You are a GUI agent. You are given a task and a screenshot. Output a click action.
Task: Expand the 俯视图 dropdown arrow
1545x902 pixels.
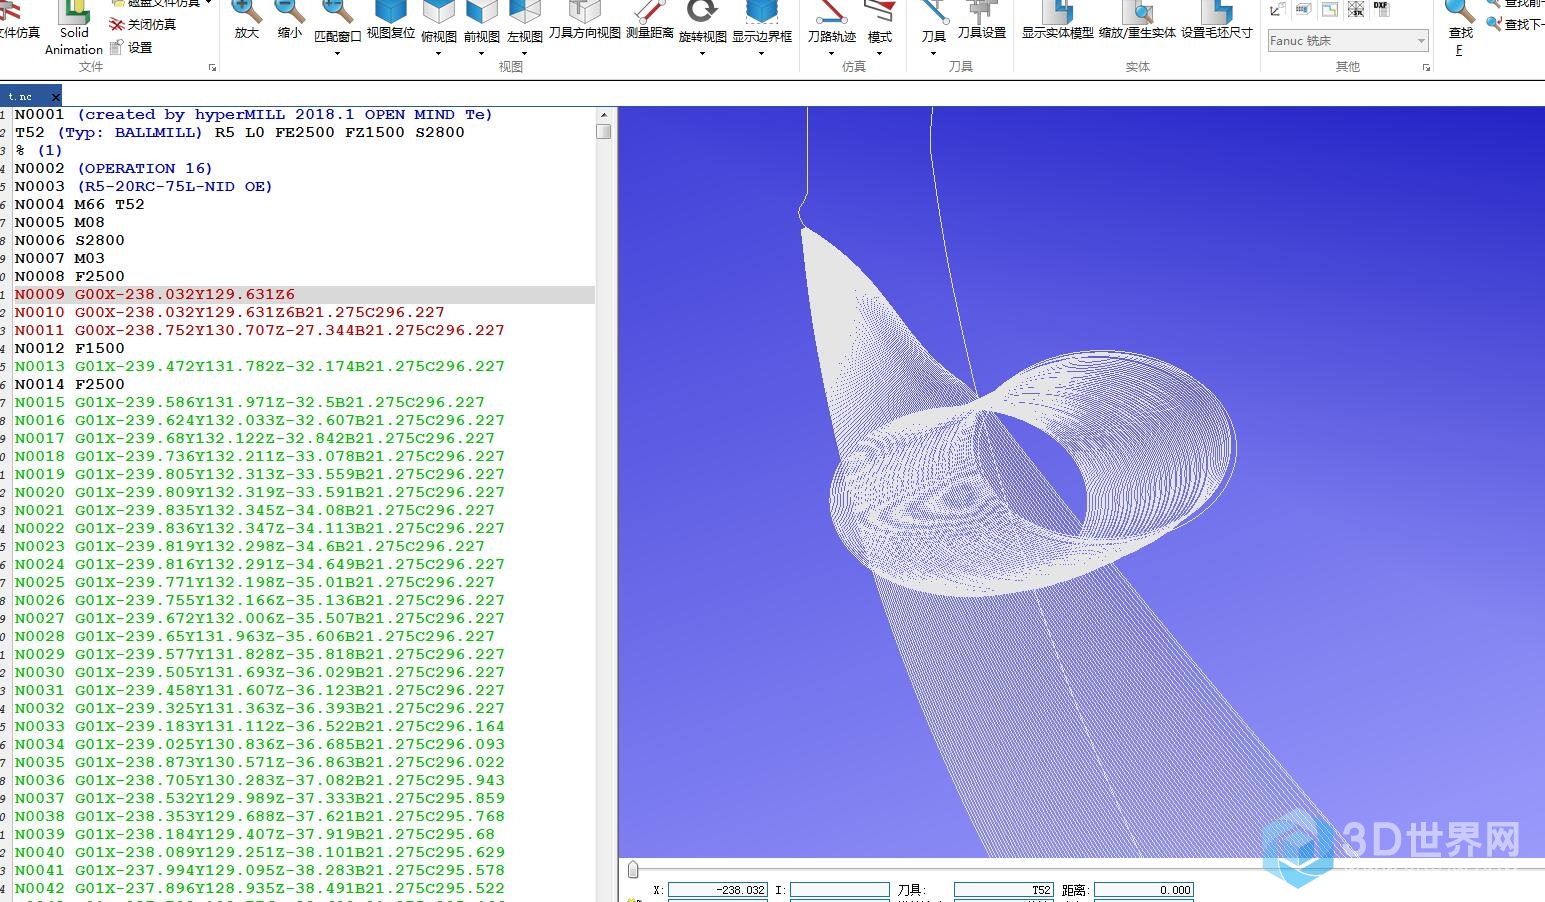439,53
